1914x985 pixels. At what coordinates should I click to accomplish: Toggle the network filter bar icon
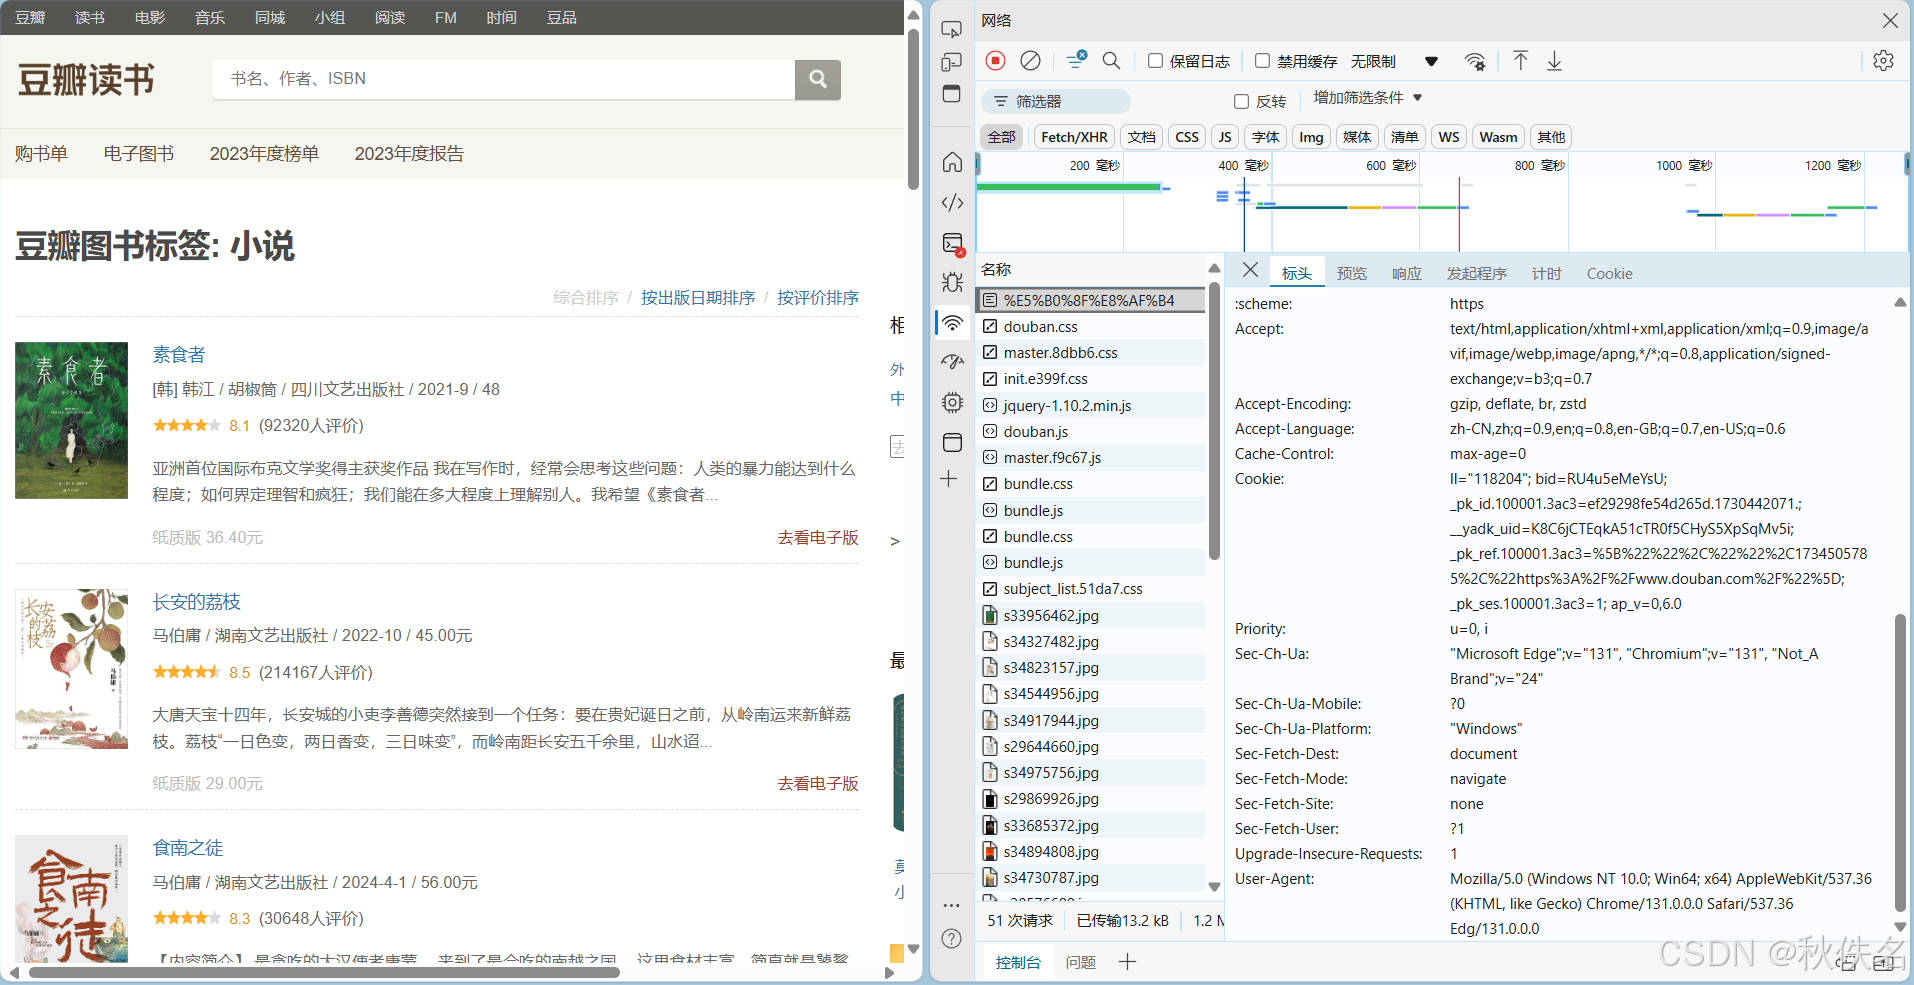click(x=1076, y=61)
